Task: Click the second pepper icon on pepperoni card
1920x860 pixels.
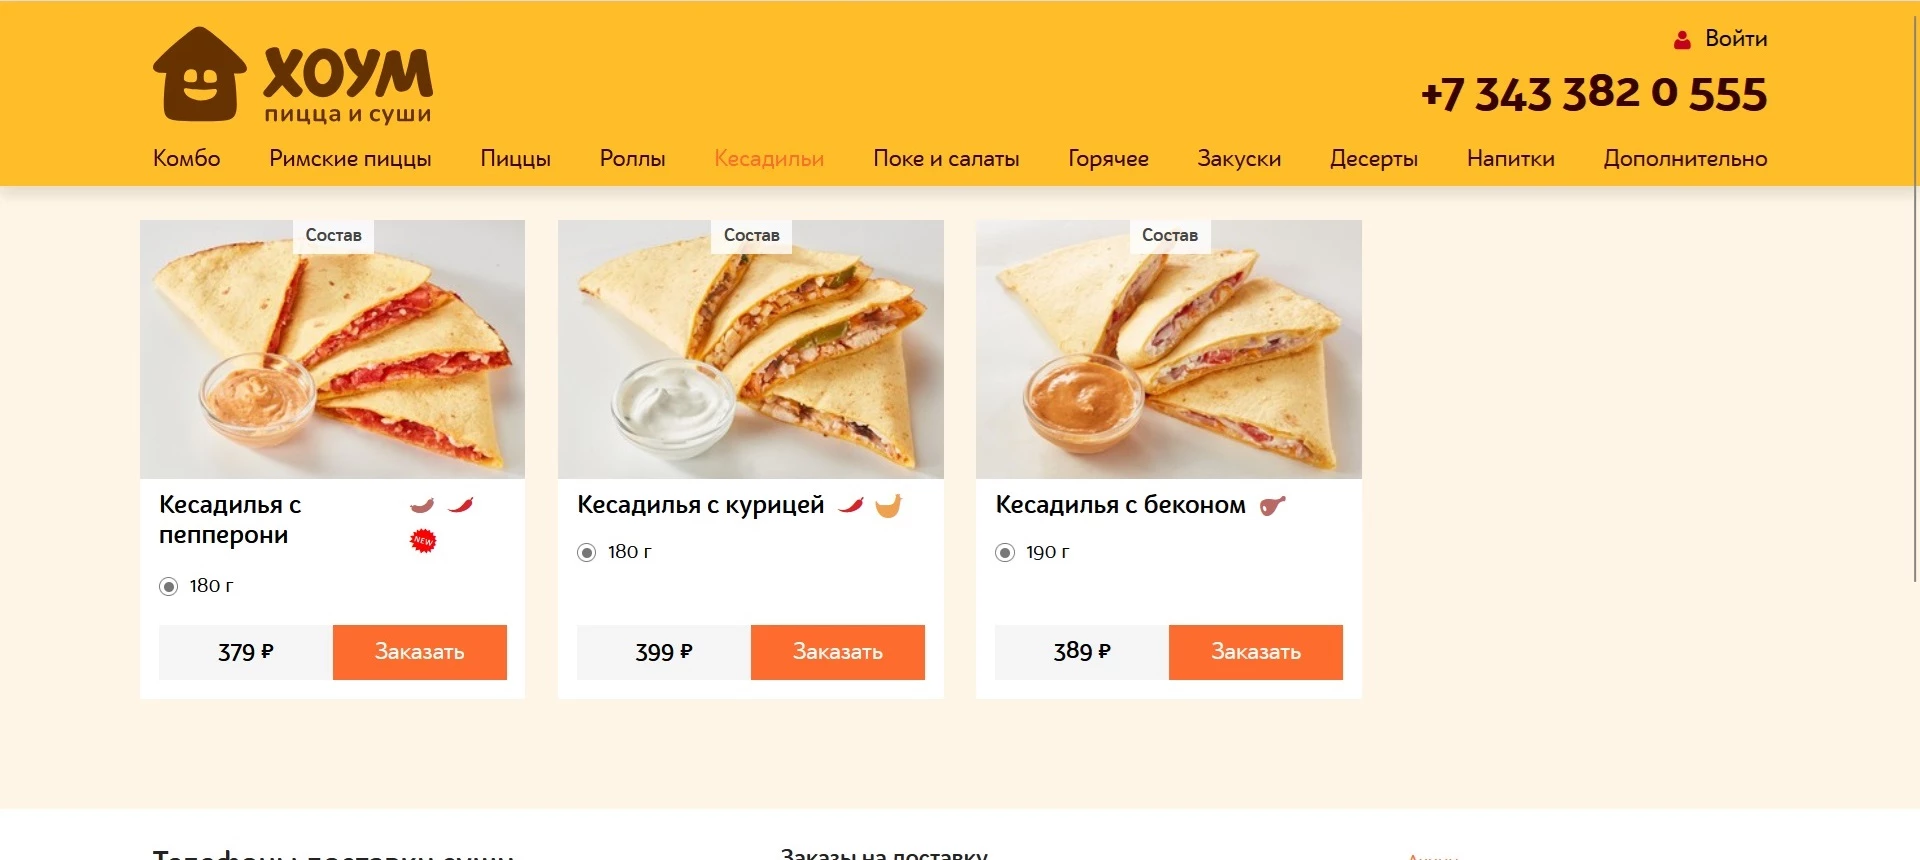Action: point(463,505)
